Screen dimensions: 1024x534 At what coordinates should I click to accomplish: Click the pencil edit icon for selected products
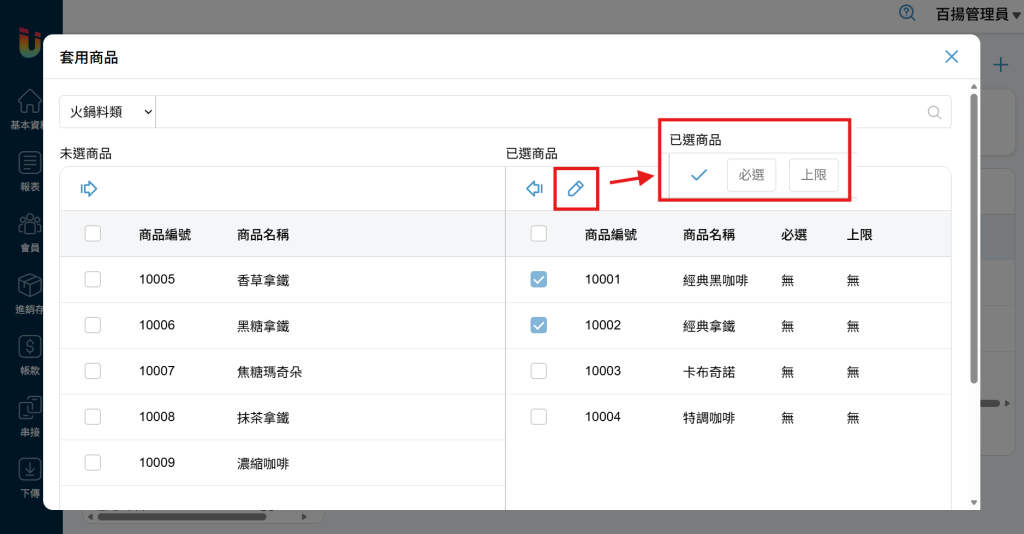(575, 189)
